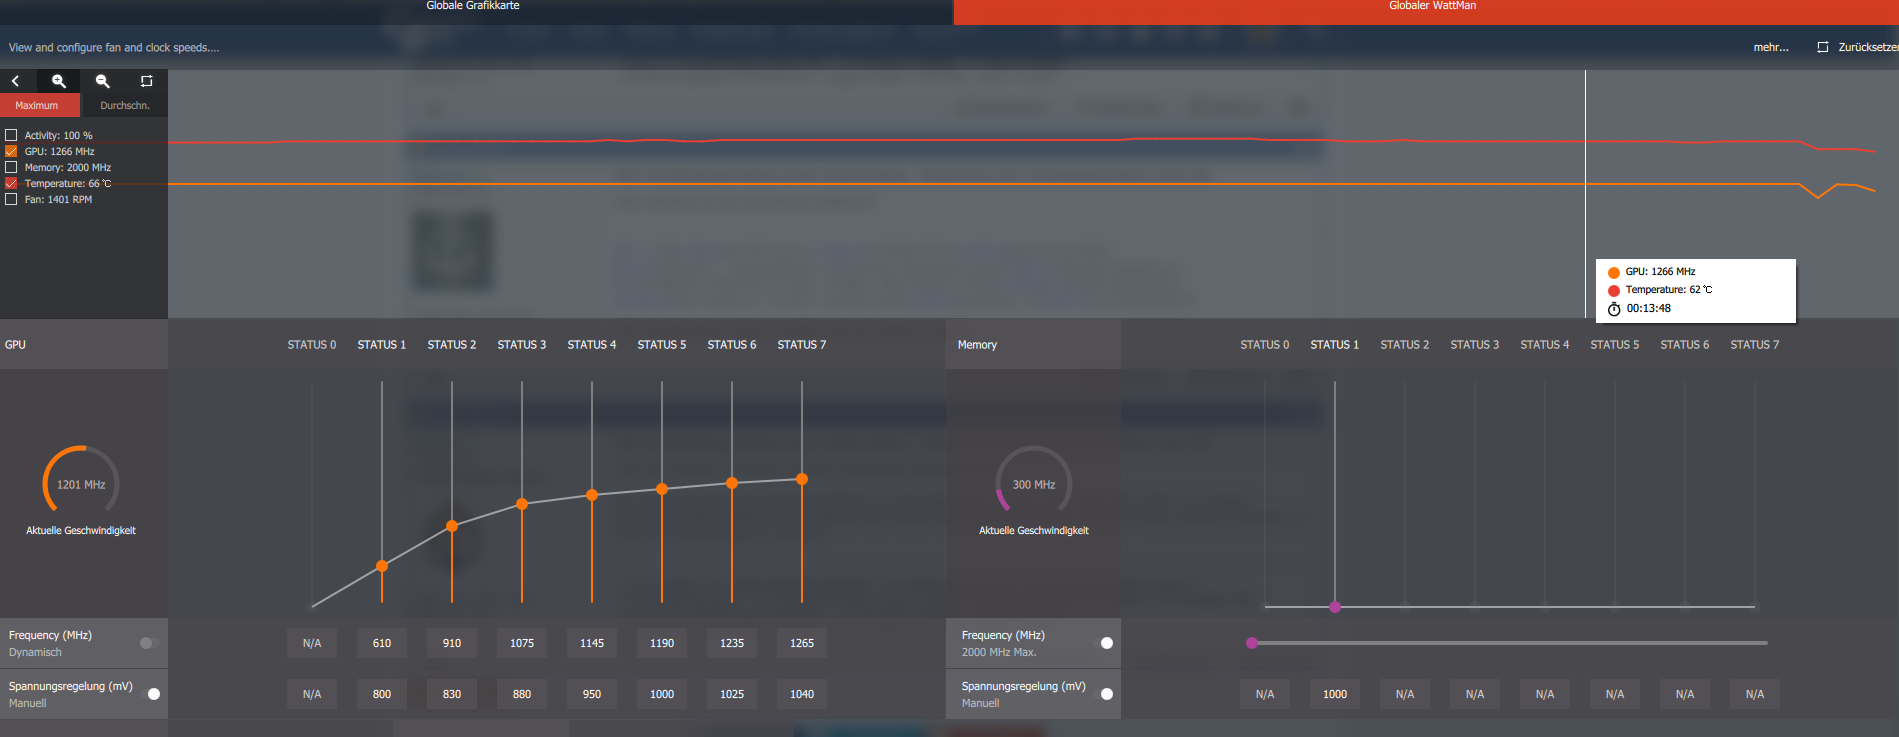1899x737 pixels.
Task: Click the Memory frequency slider handle
Action: [1252, 643]
